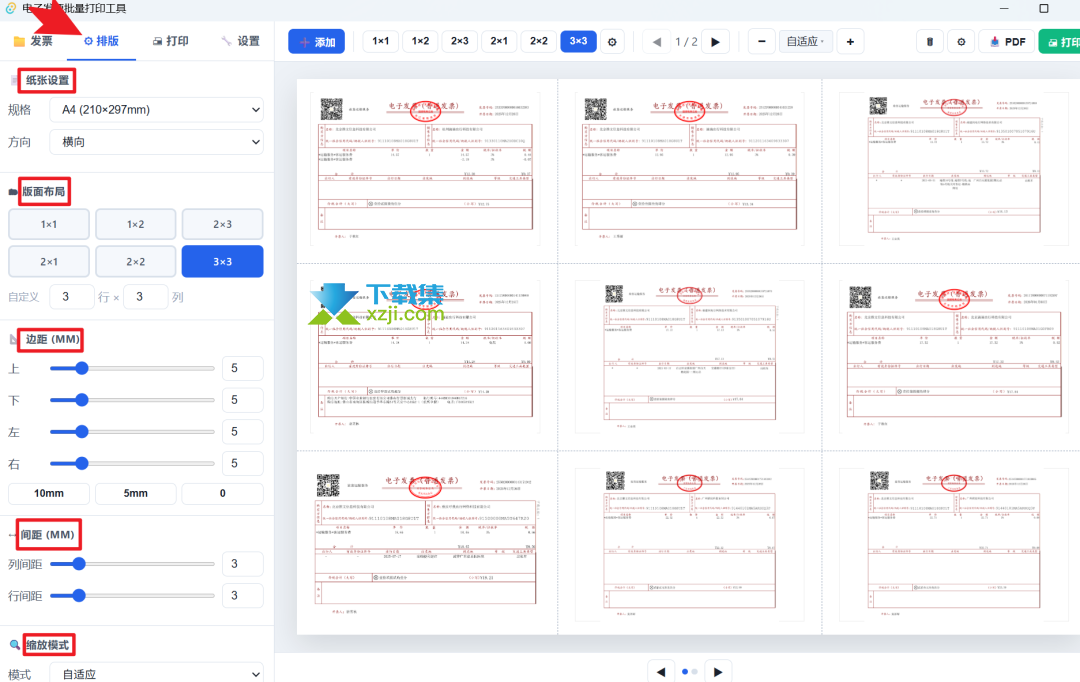Open custom layout gear next to toolbar 3×3
The width and height of the screenshot is (1080, 682).
pyautogui.click(x=612, y=41)
